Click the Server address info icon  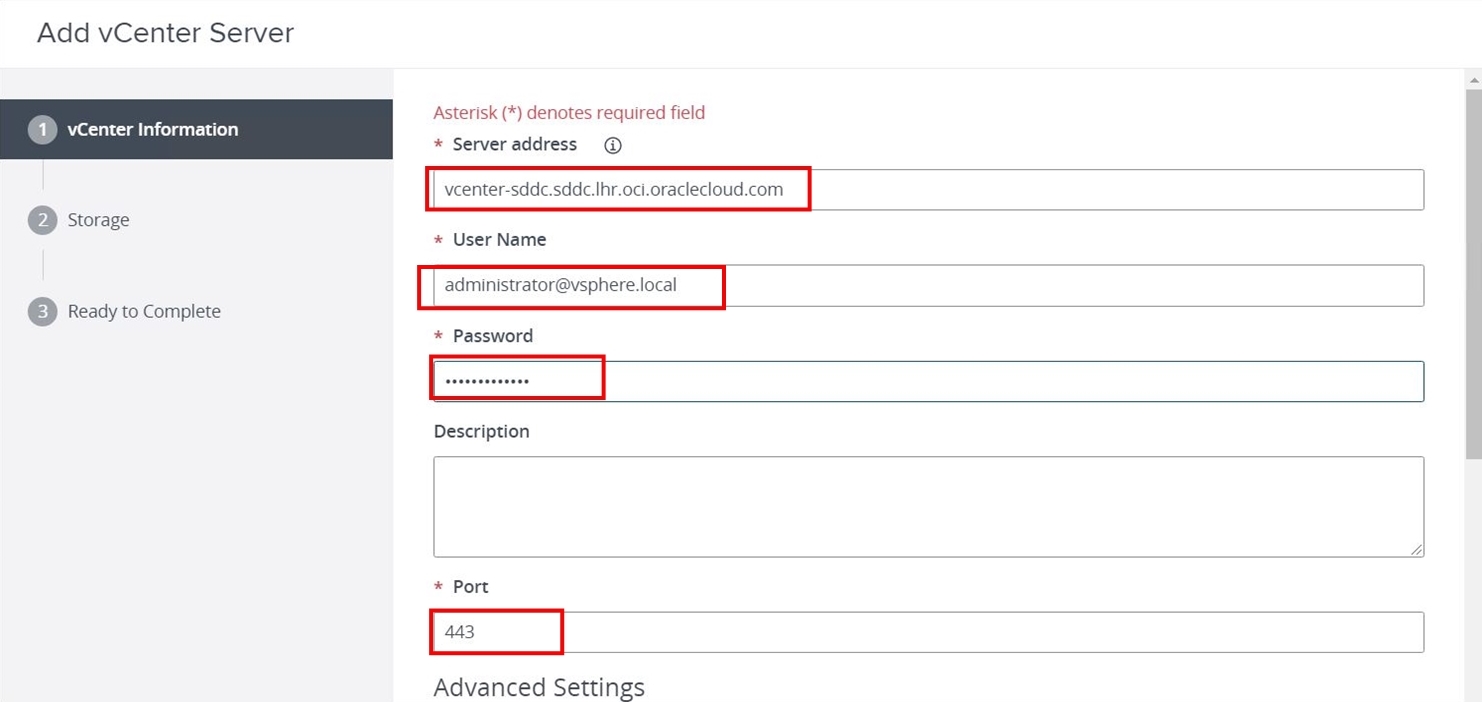tap(611, 145)
